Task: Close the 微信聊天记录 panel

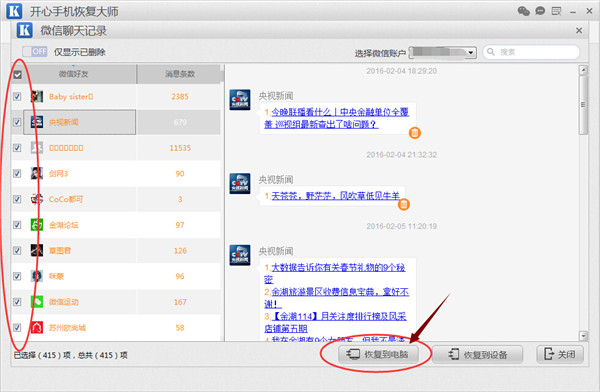Action: [x=579, y=31]
